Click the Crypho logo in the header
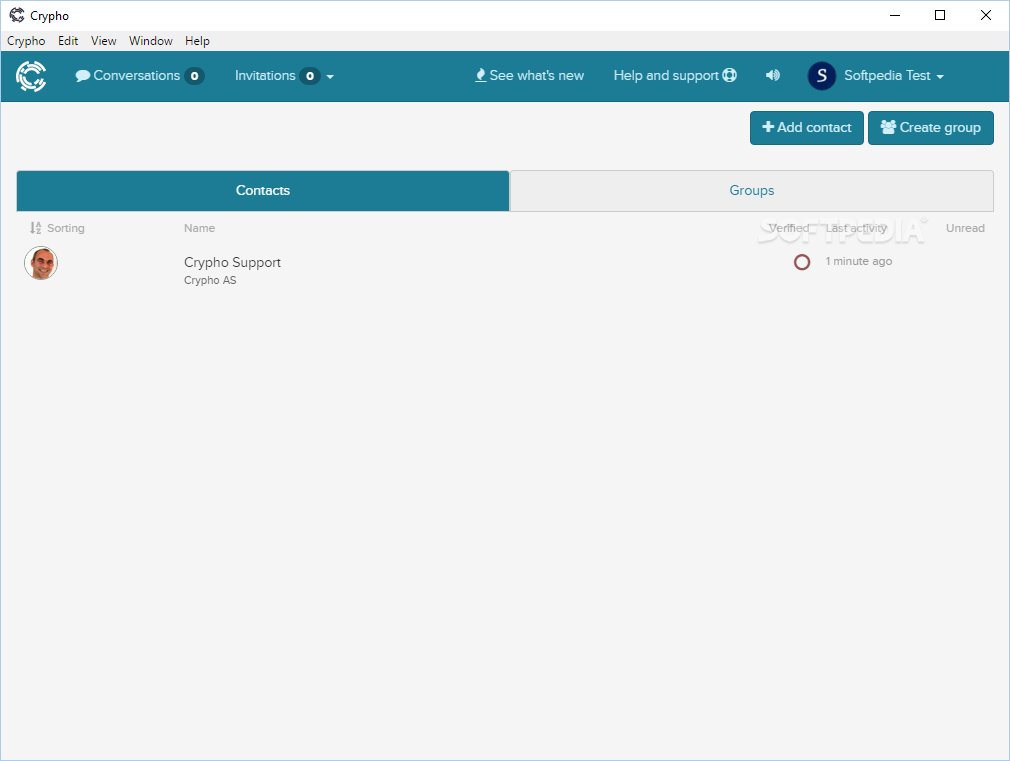Image resolution: width=1010 pixels, height=761 pixels. (x=31, y=76)
